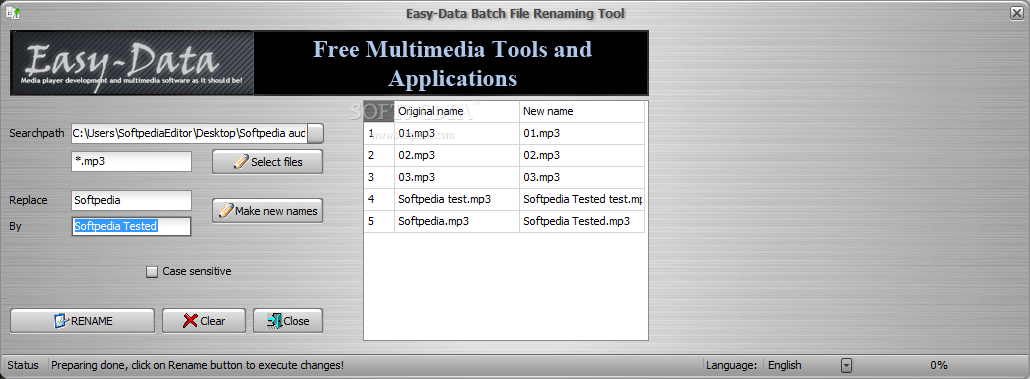1030x379 pixels.
Task: Click the Free Multimedia Tools and Applications banner
Action: tap(452, 63)
